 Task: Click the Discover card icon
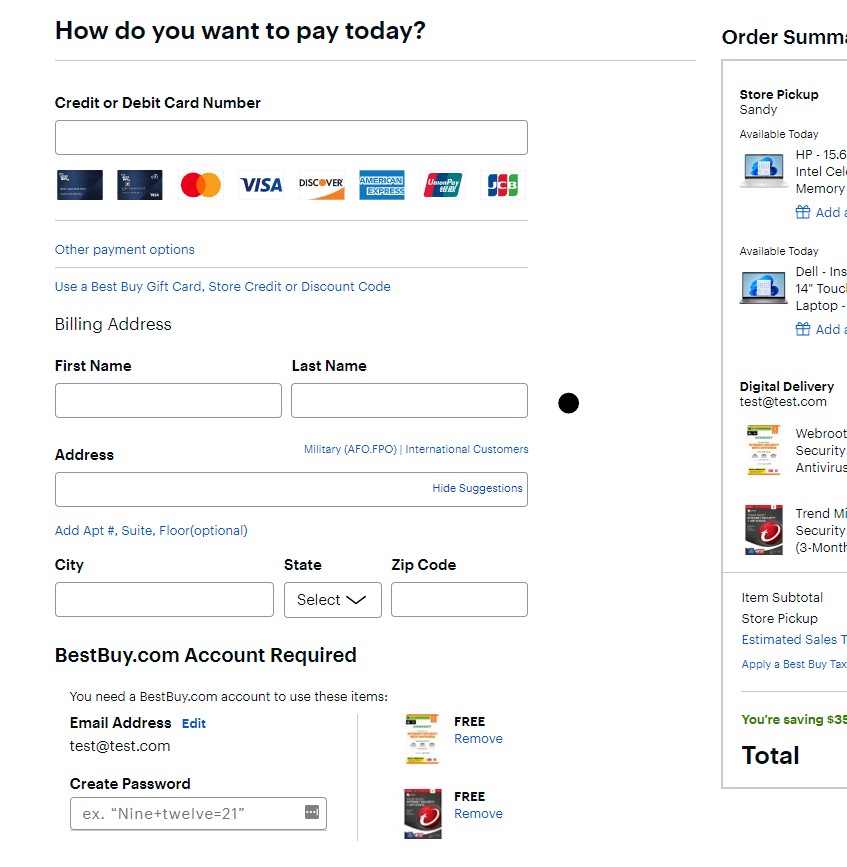coord(321,185)
